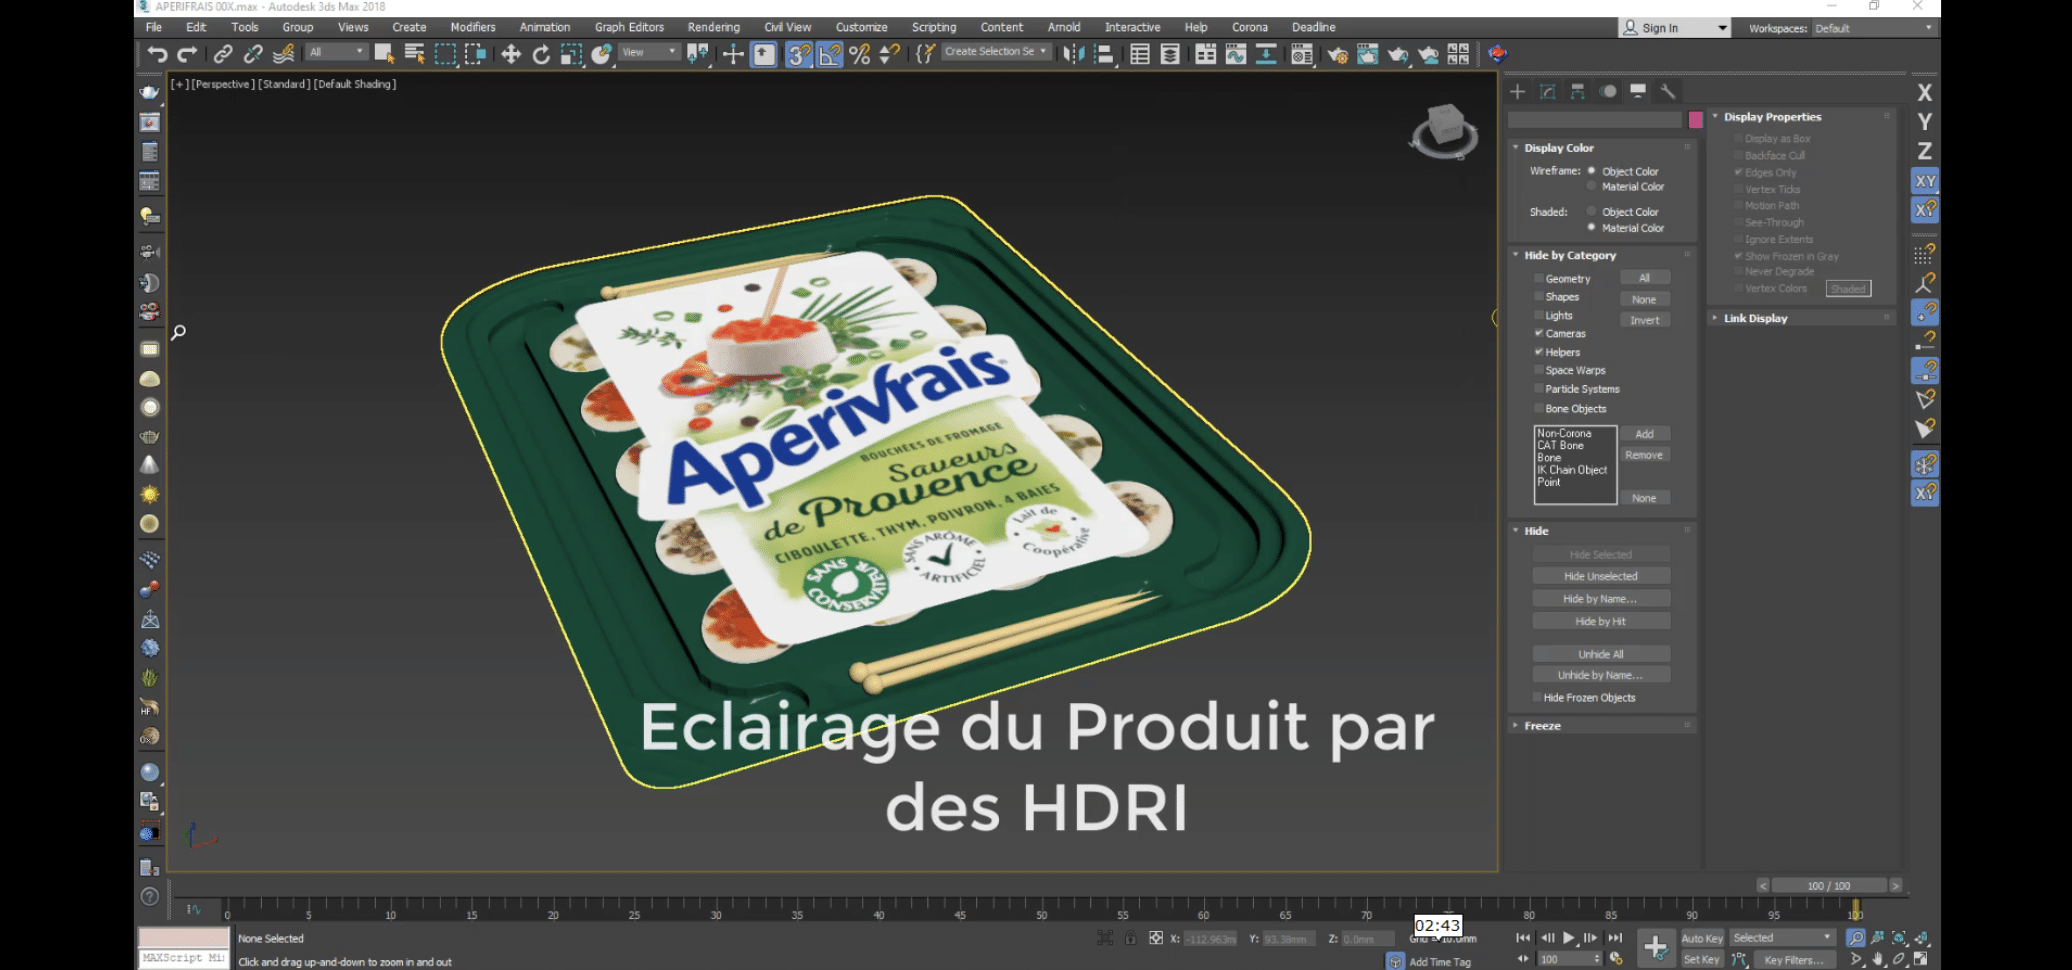Activate the Select and Link tool
Viewport: 2072px width, 970px height.
point(223,54)
